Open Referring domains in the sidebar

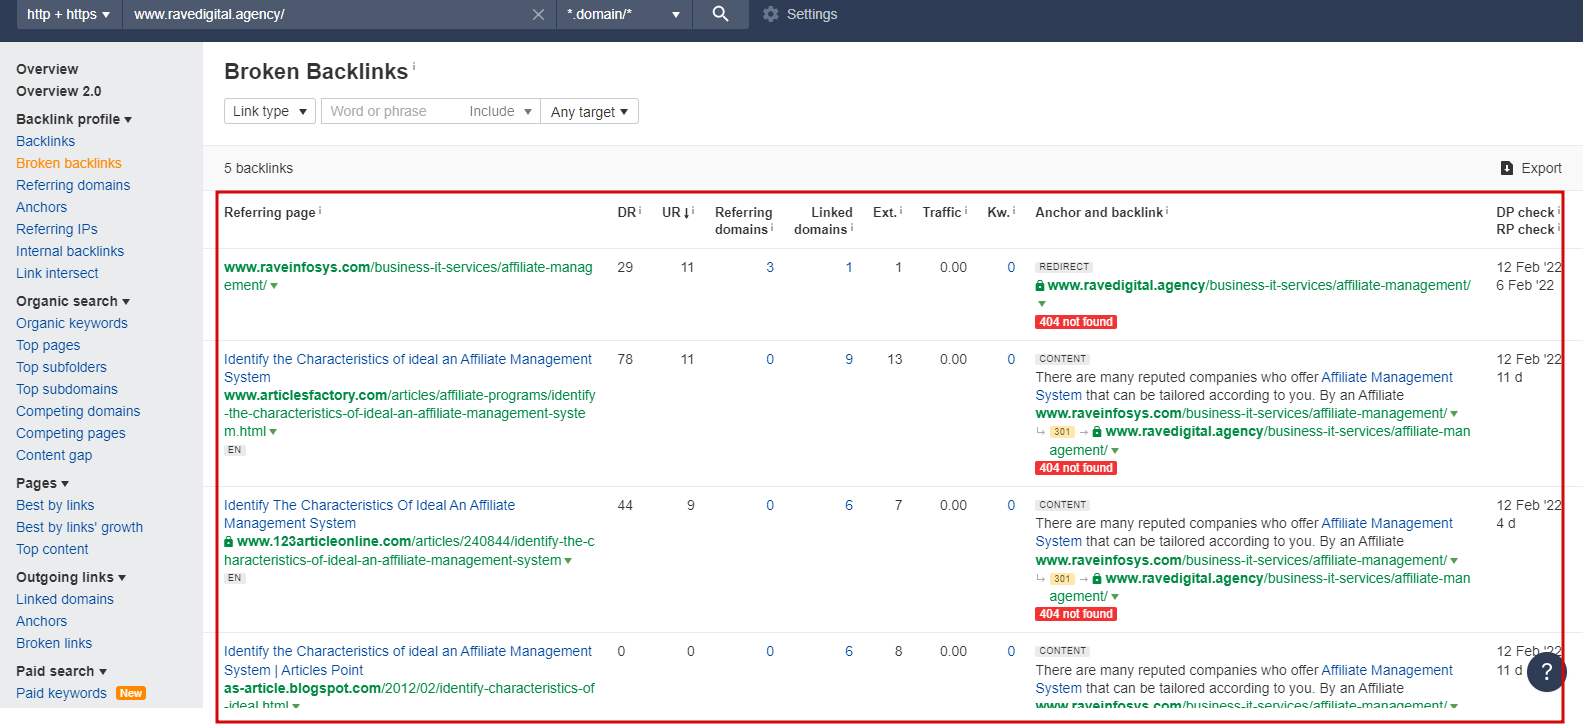click(73, 185)
